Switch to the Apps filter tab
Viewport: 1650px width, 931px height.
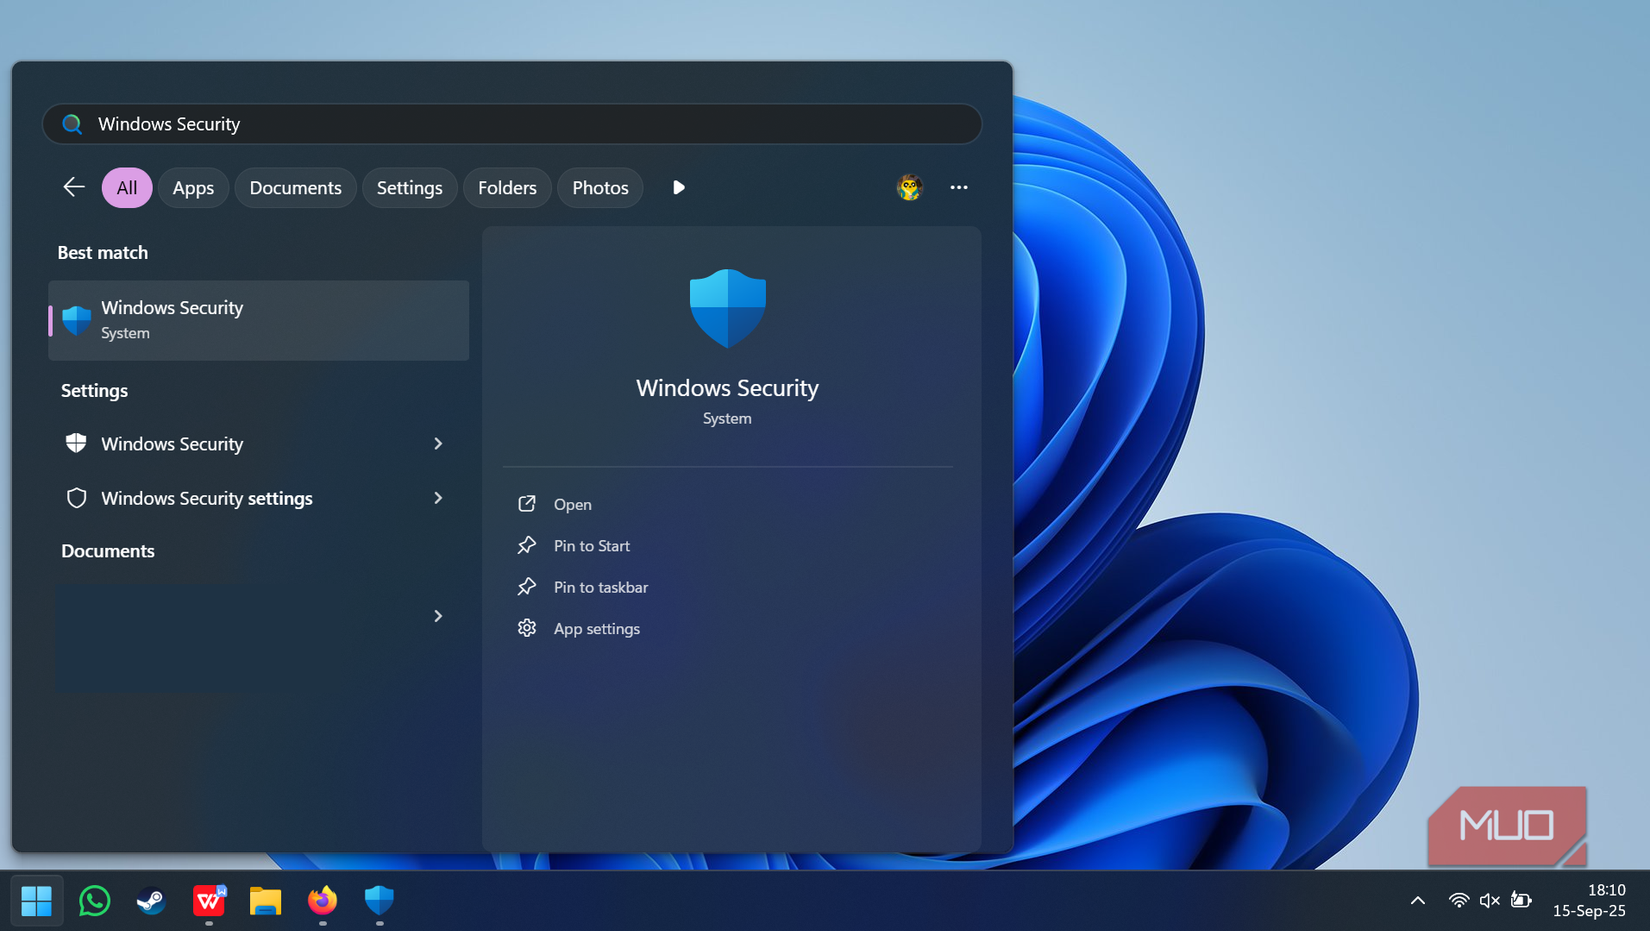pos(193,187)
